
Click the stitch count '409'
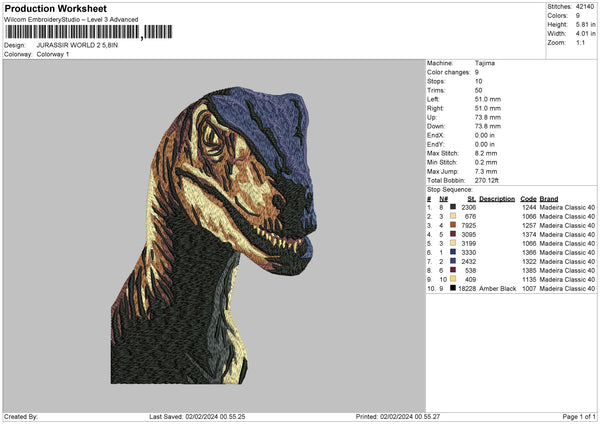470,279
